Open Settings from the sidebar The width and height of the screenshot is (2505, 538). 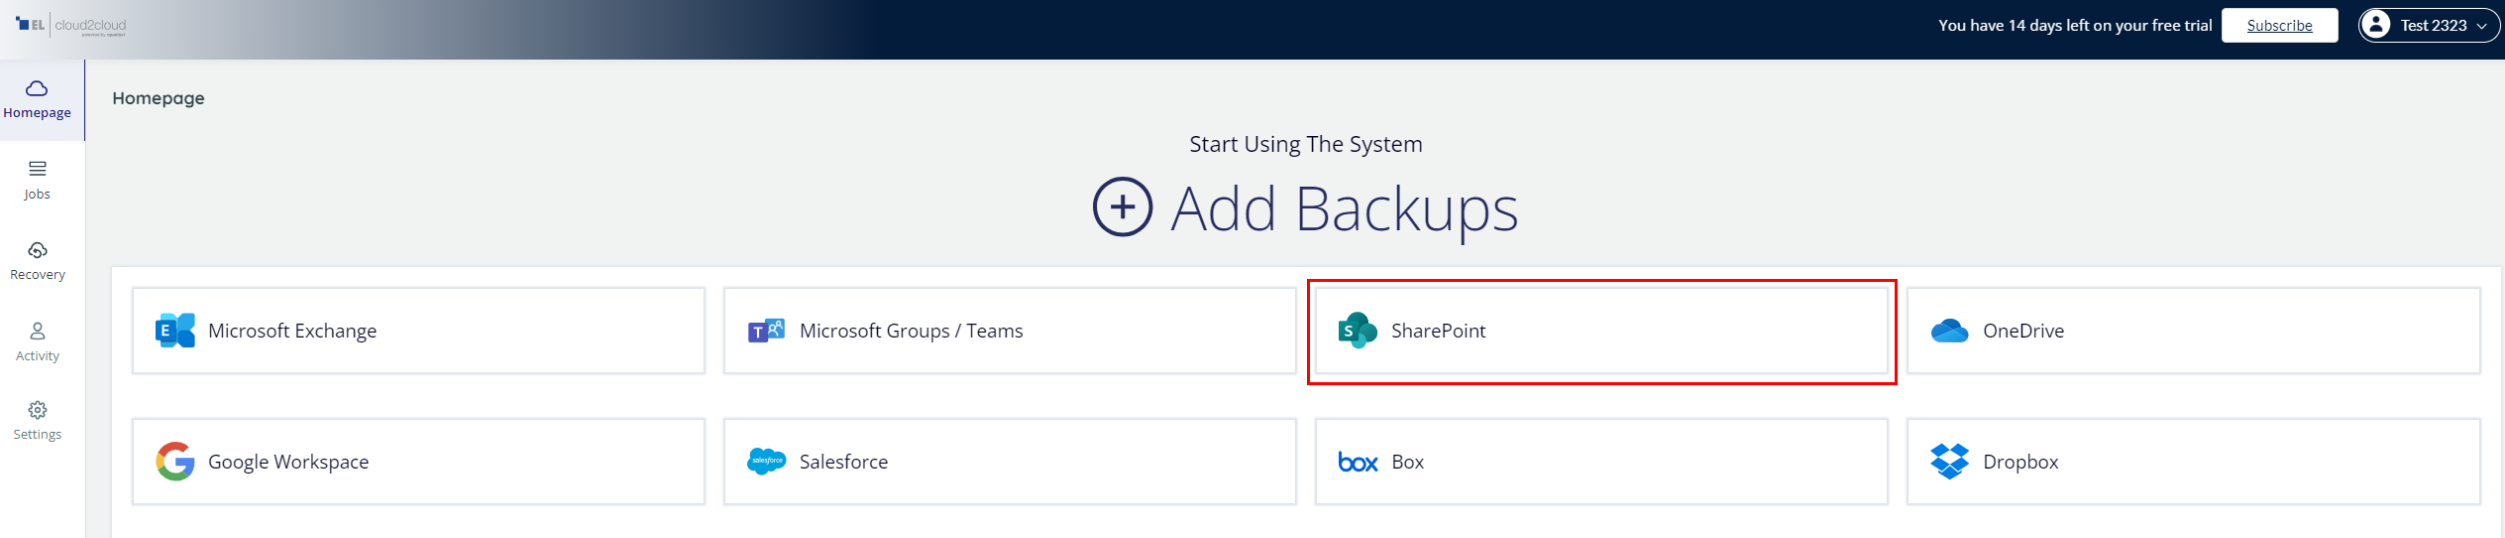[37, 420]
